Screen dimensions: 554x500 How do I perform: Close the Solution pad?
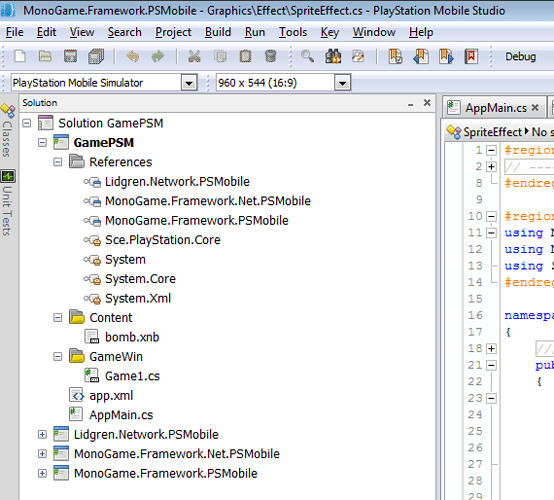point(427,103)
